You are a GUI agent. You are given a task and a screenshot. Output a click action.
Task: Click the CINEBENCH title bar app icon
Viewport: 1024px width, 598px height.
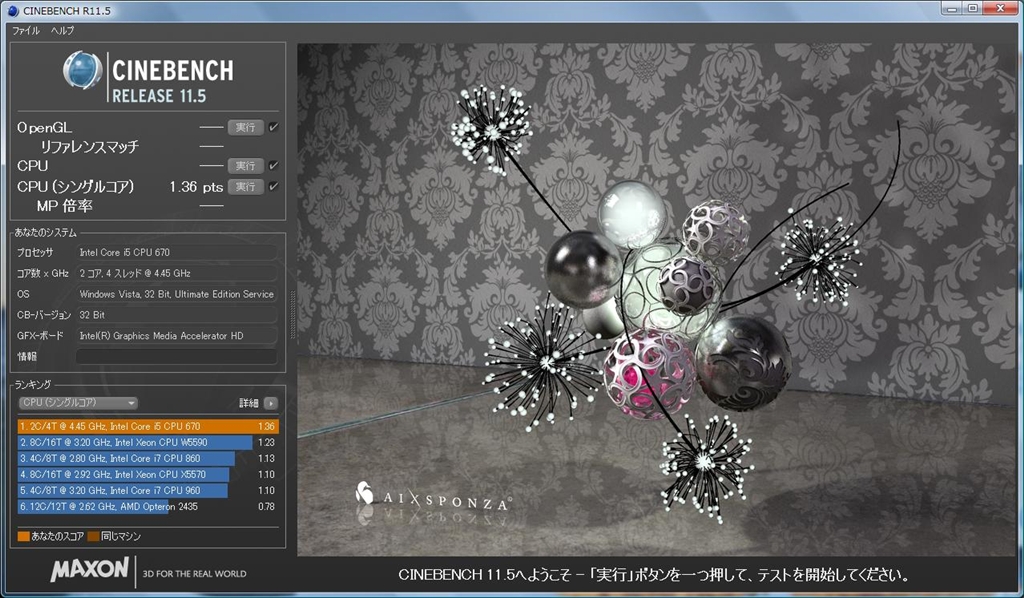[12, 10]
